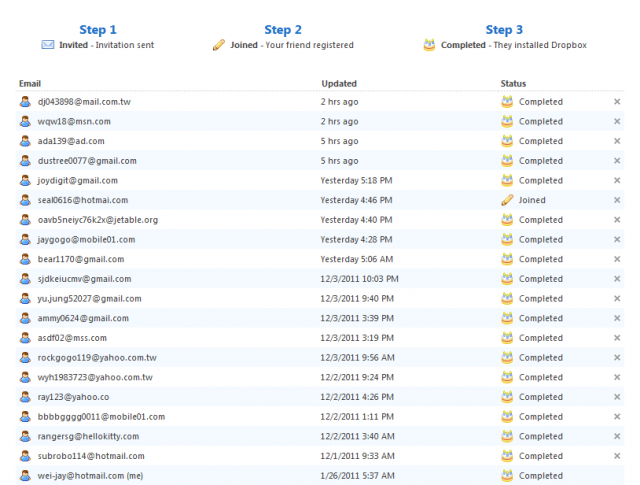Remove ammy0624@gmail.com from the list

point(617,318)
